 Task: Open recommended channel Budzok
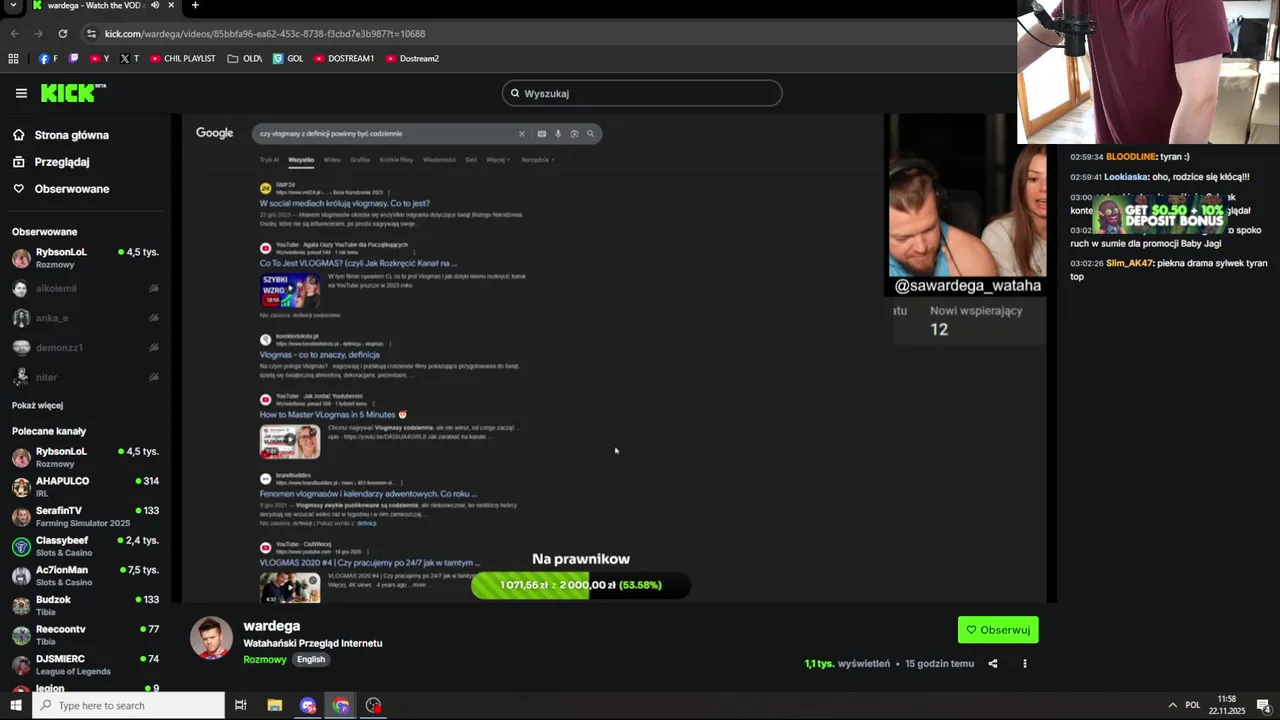pos(85,605)
